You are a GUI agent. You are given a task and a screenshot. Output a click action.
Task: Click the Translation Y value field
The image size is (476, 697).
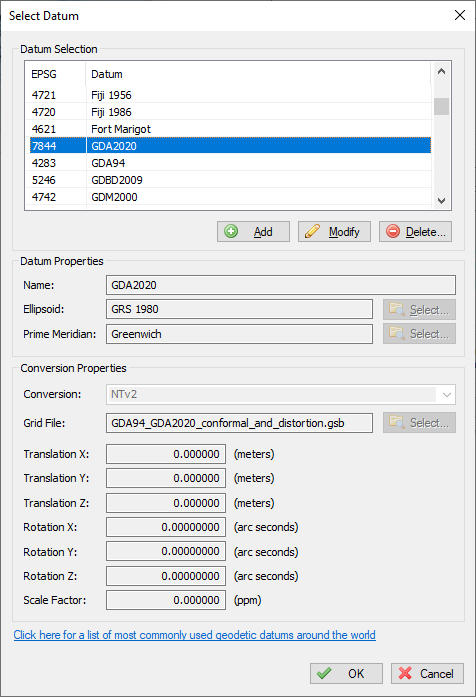tap(166, 478)
